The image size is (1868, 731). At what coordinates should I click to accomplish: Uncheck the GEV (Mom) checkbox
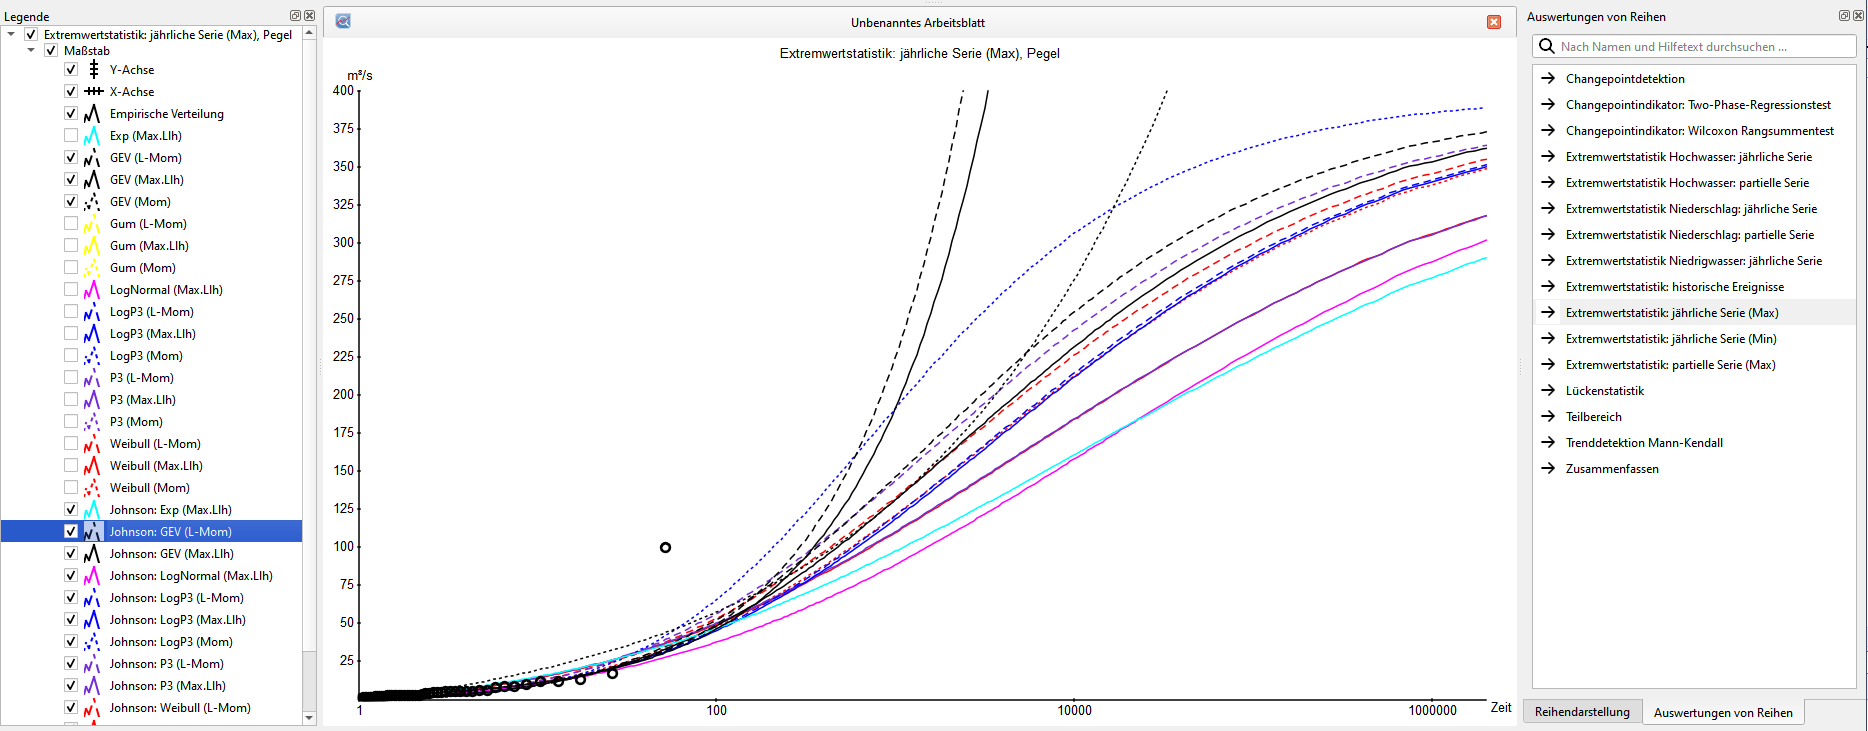[71, 202]
